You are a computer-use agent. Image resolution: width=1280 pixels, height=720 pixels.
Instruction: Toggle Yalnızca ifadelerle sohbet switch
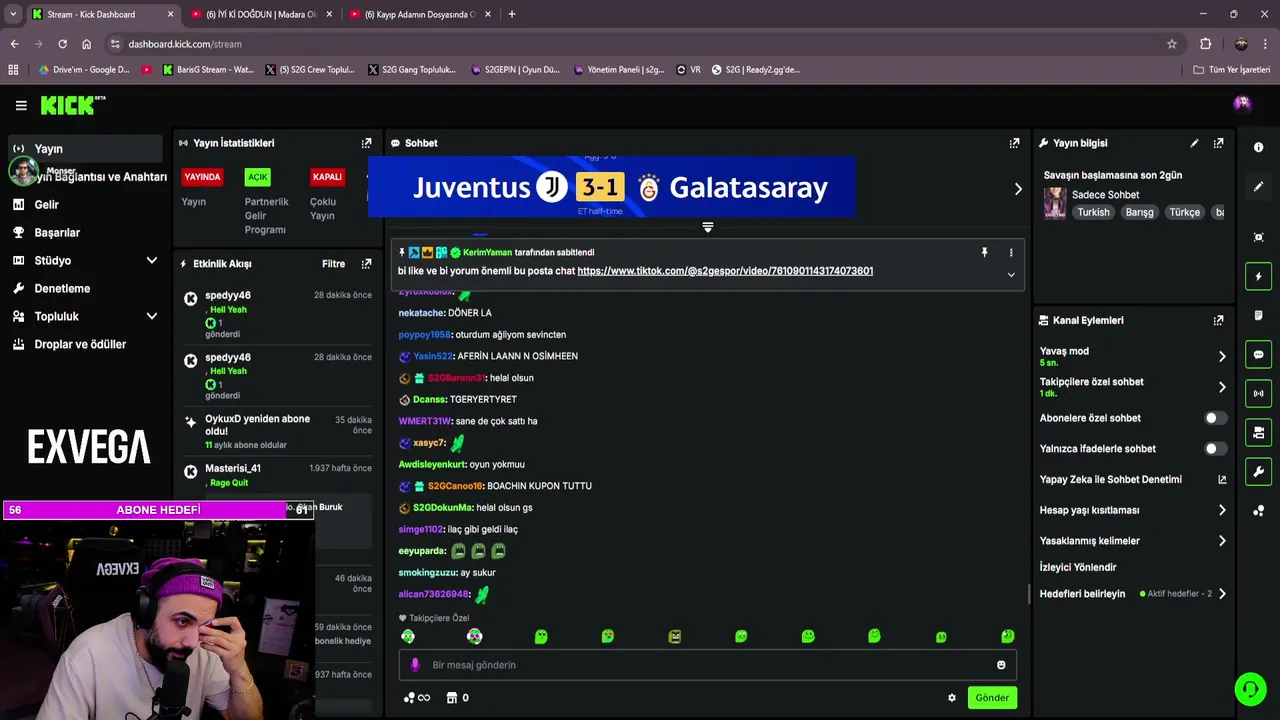pos(1214,449)
